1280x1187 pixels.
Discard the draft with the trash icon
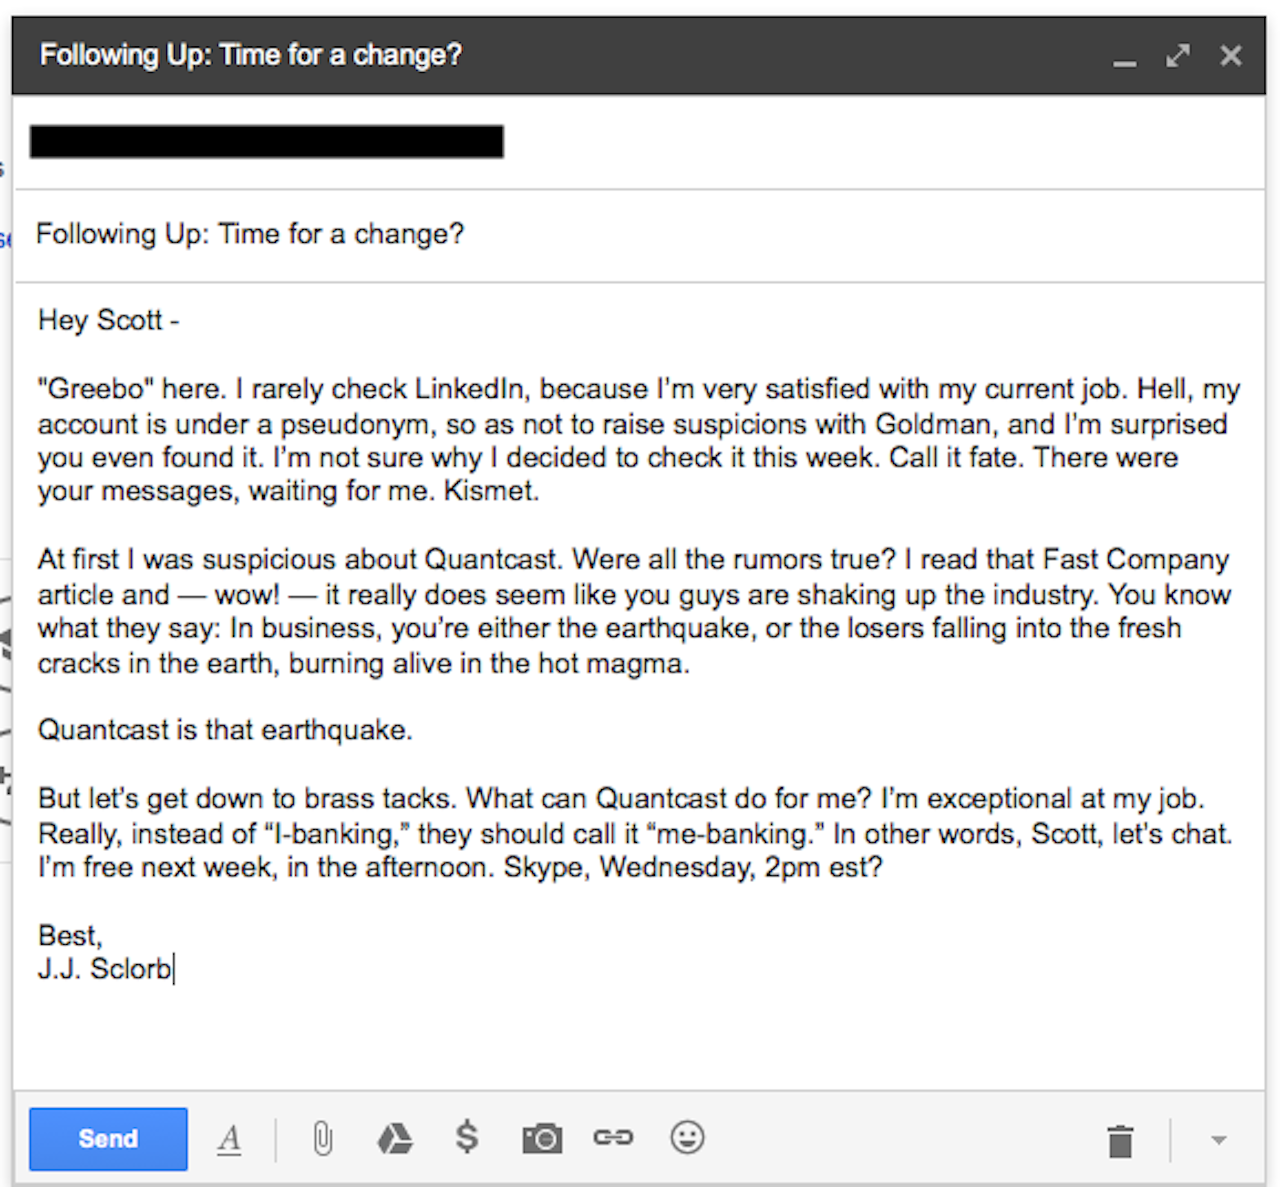tap(1120, 1140)
